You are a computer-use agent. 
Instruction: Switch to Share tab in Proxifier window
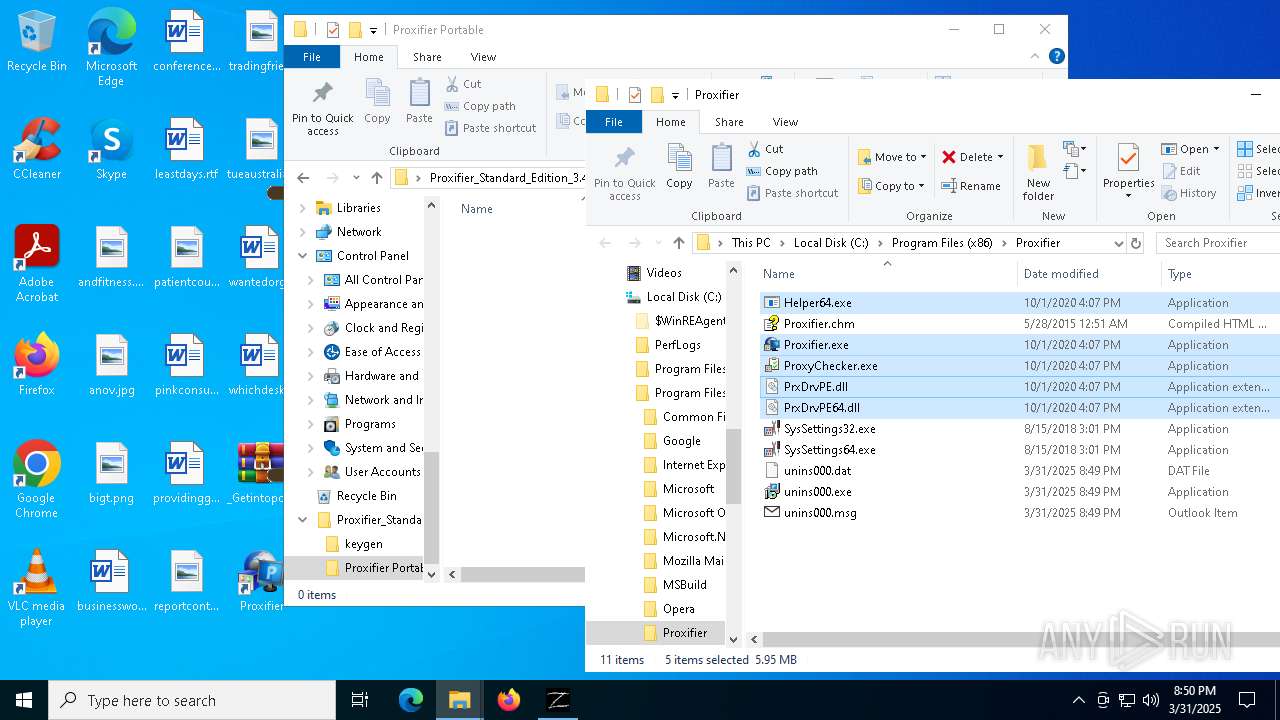tap(729, 122)
